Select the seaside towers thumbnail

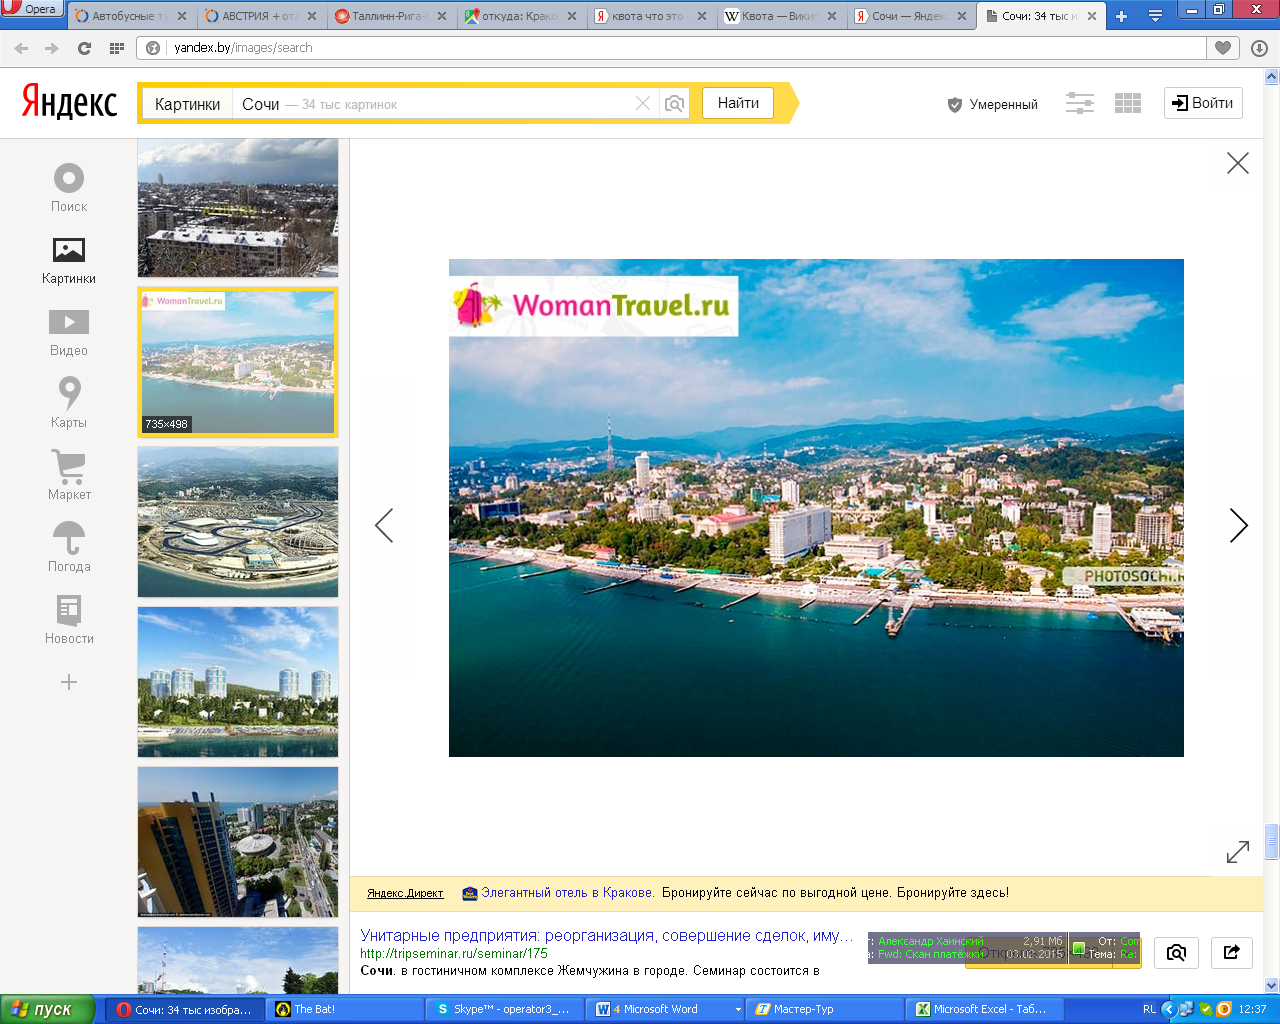(238, 682)
